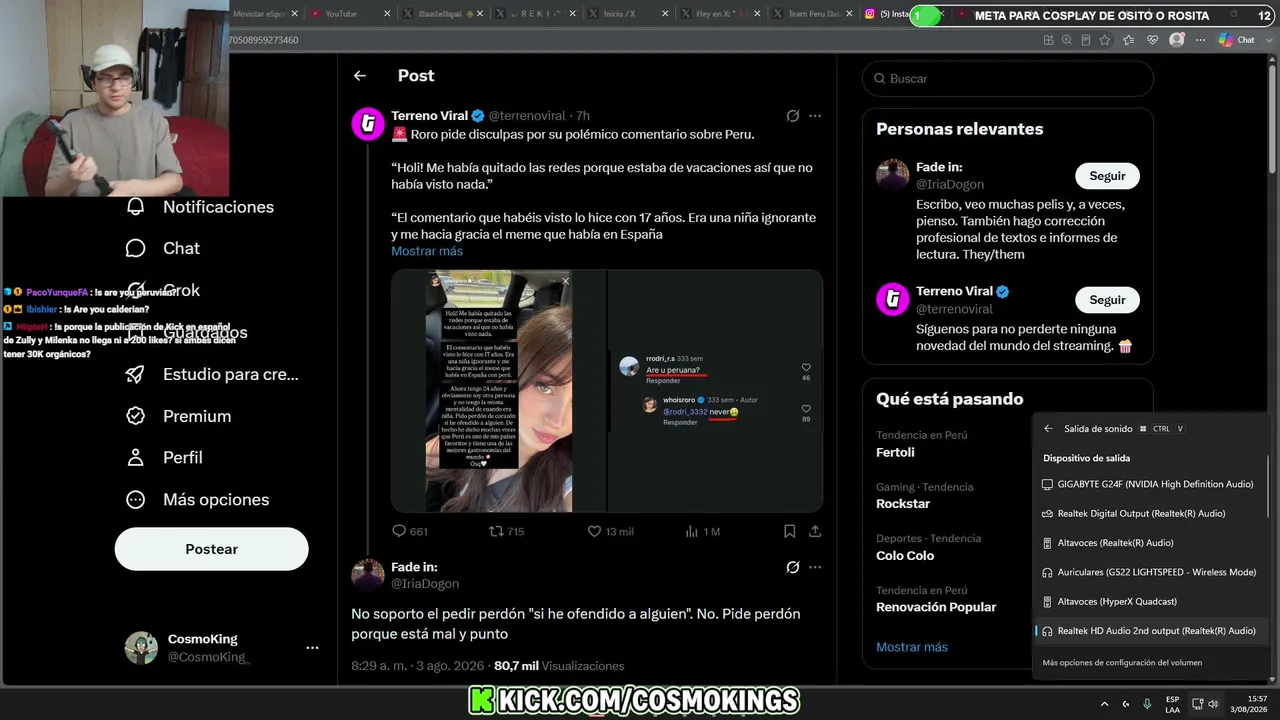
Task: Open the browser profile avatar icon
Action: tap(1177, 40)
